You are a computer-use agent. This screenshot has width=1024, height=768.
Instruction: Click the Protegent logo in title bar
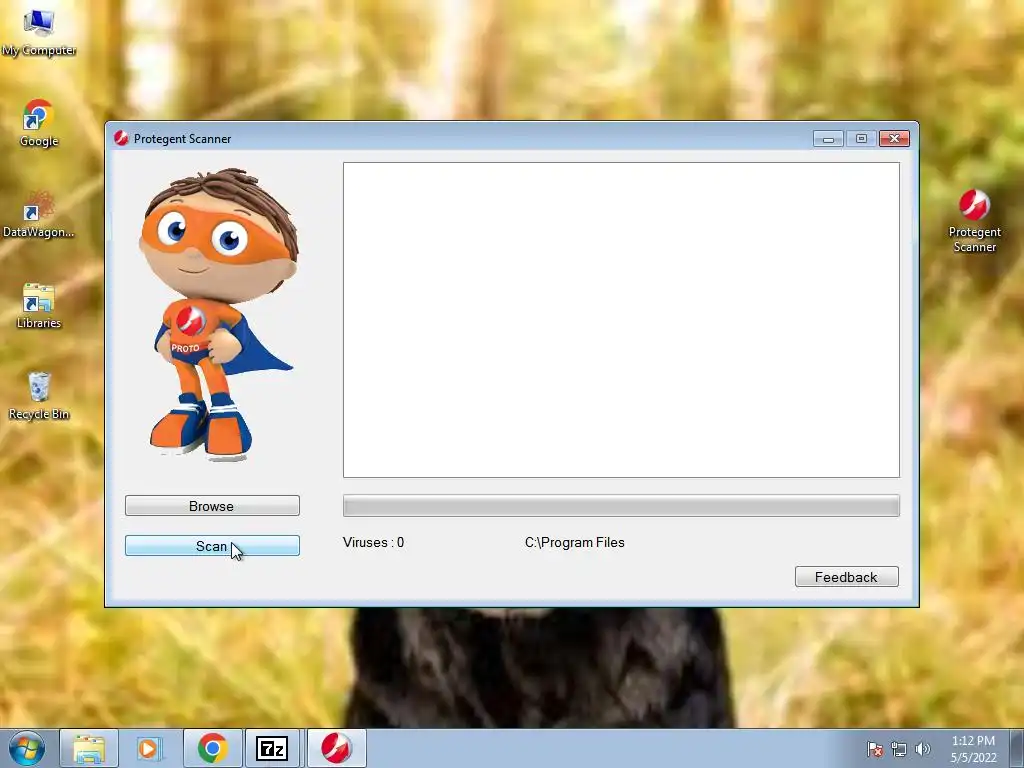[x=121, y=138]
